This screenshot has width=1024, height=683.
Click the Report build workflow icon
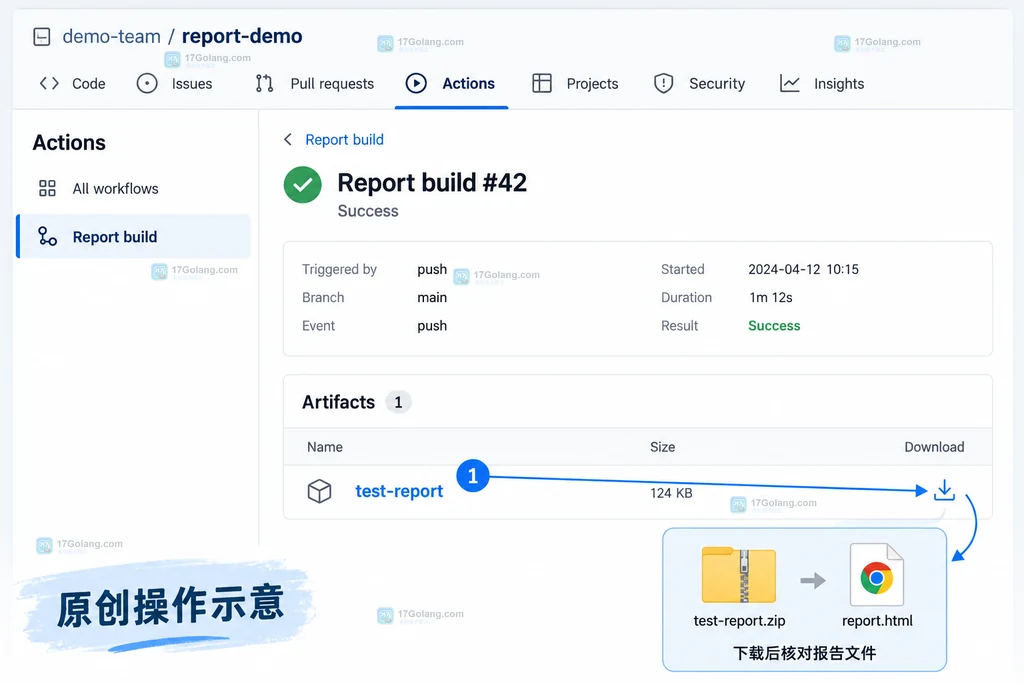(x=47, y=236)
